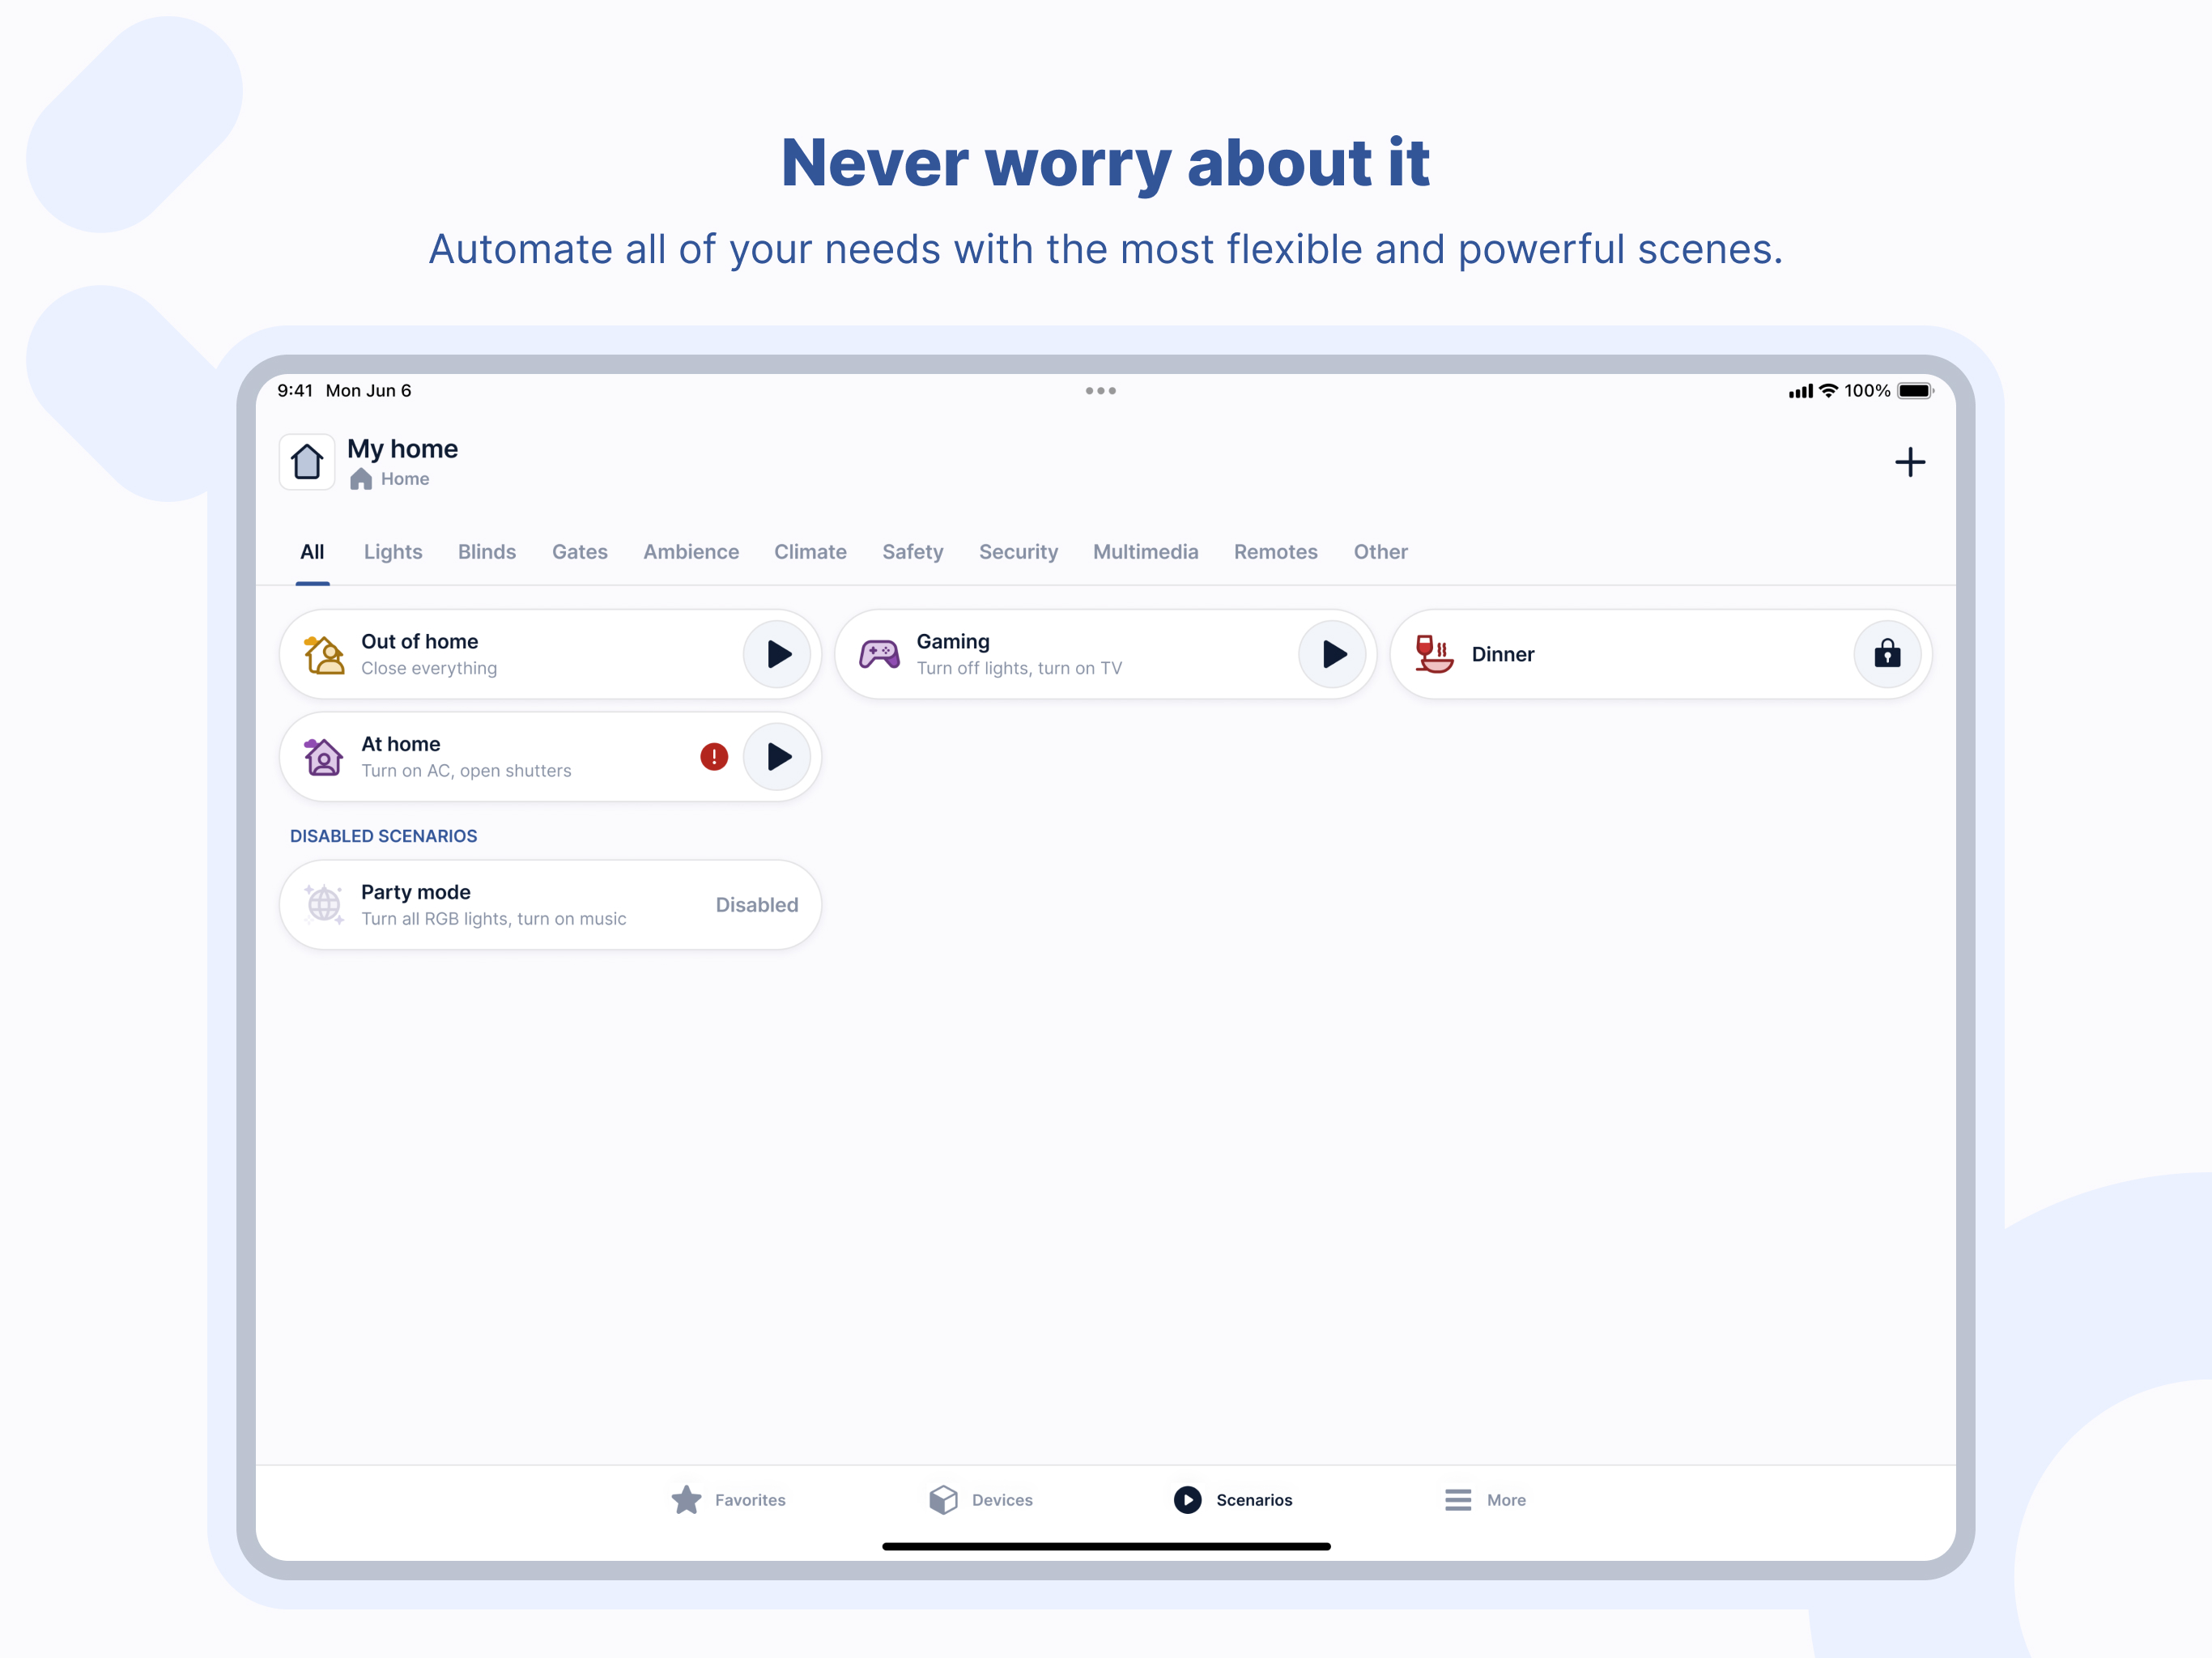Tap the cellular signal bars icon
The width and height of the screenshot is (2212, 1658).
tap(1800, 391)
